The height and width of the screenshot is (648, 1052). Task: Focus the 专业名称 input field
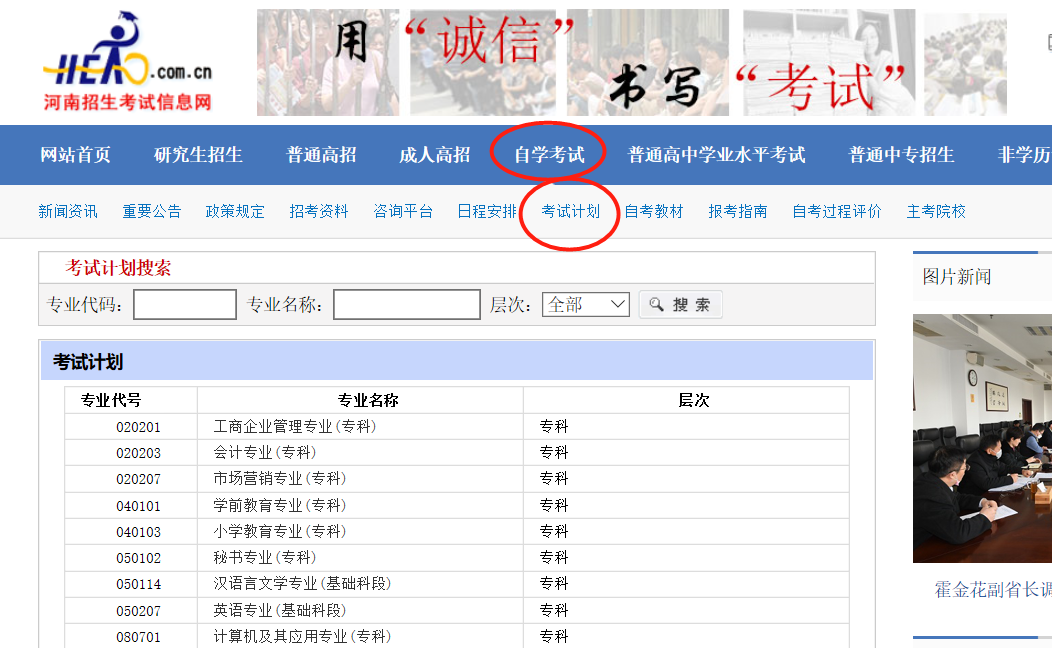[x=407, y=305]
